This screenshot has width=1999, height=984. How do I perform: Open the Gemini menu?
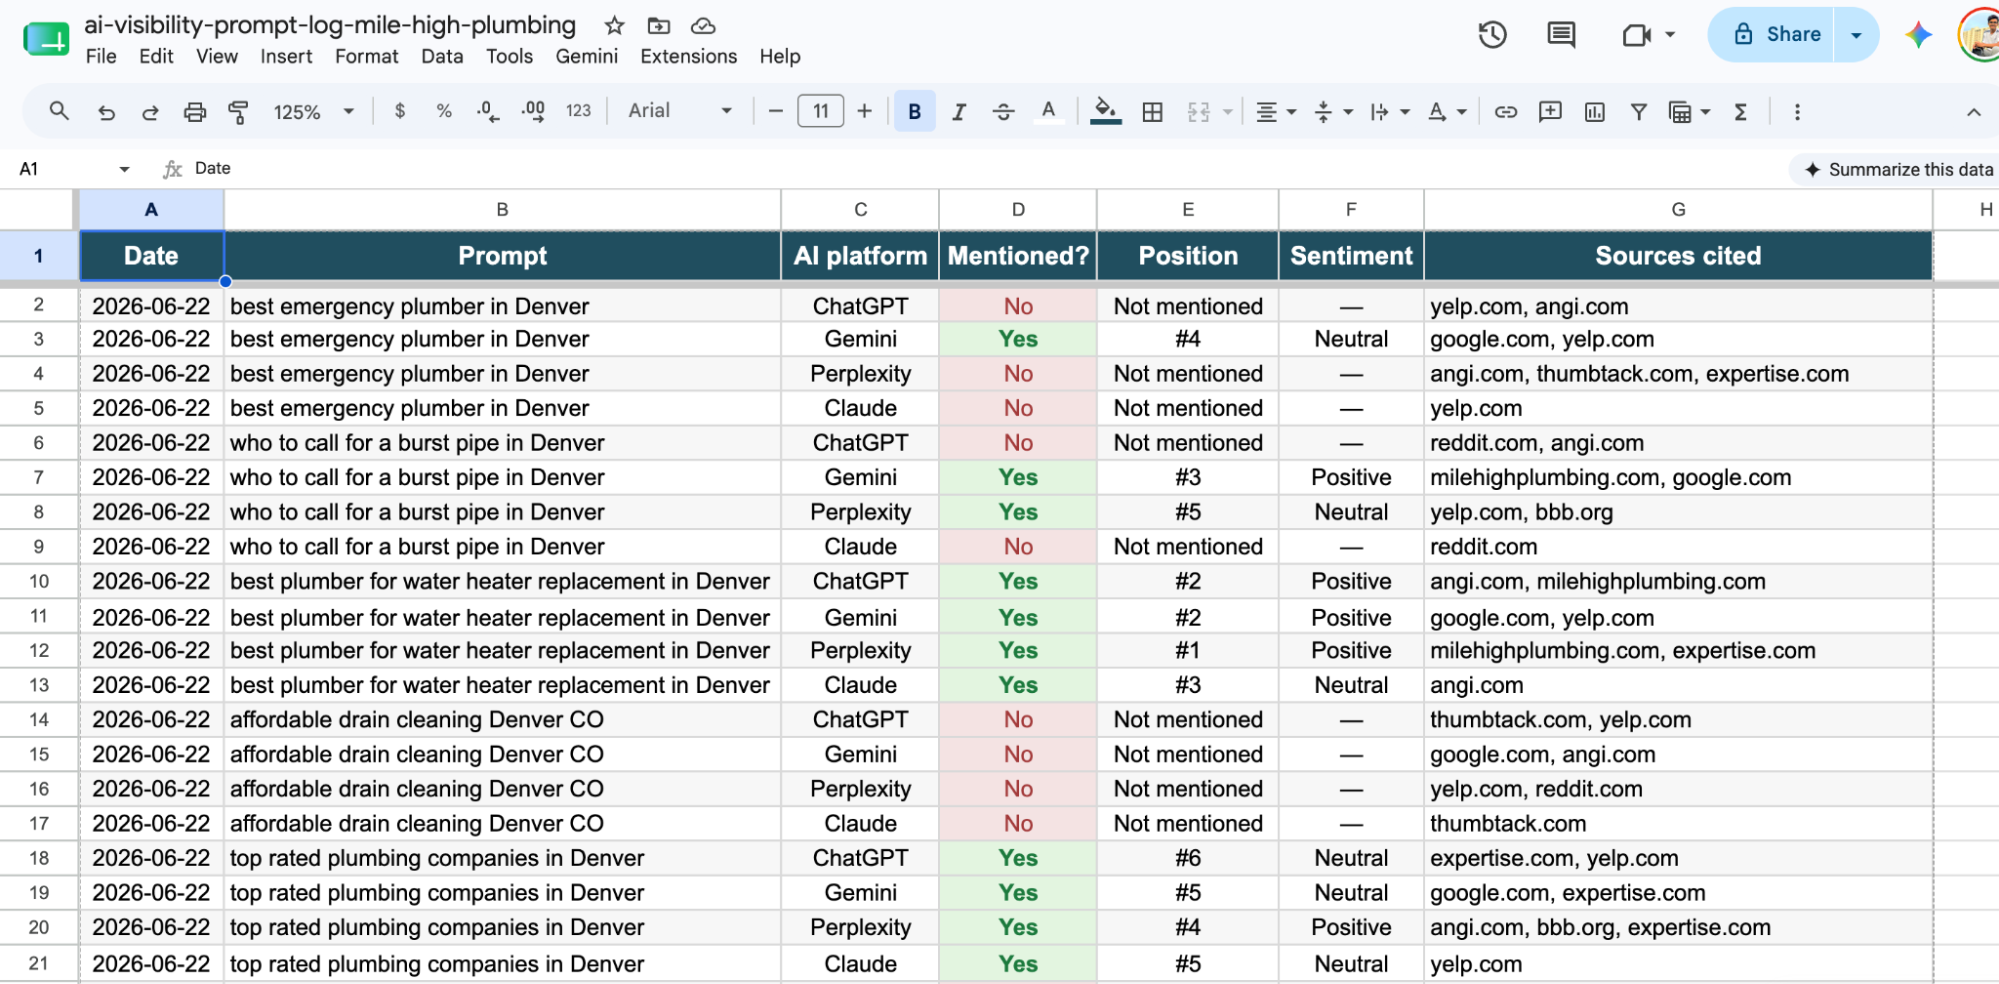(x=587, y=56)
